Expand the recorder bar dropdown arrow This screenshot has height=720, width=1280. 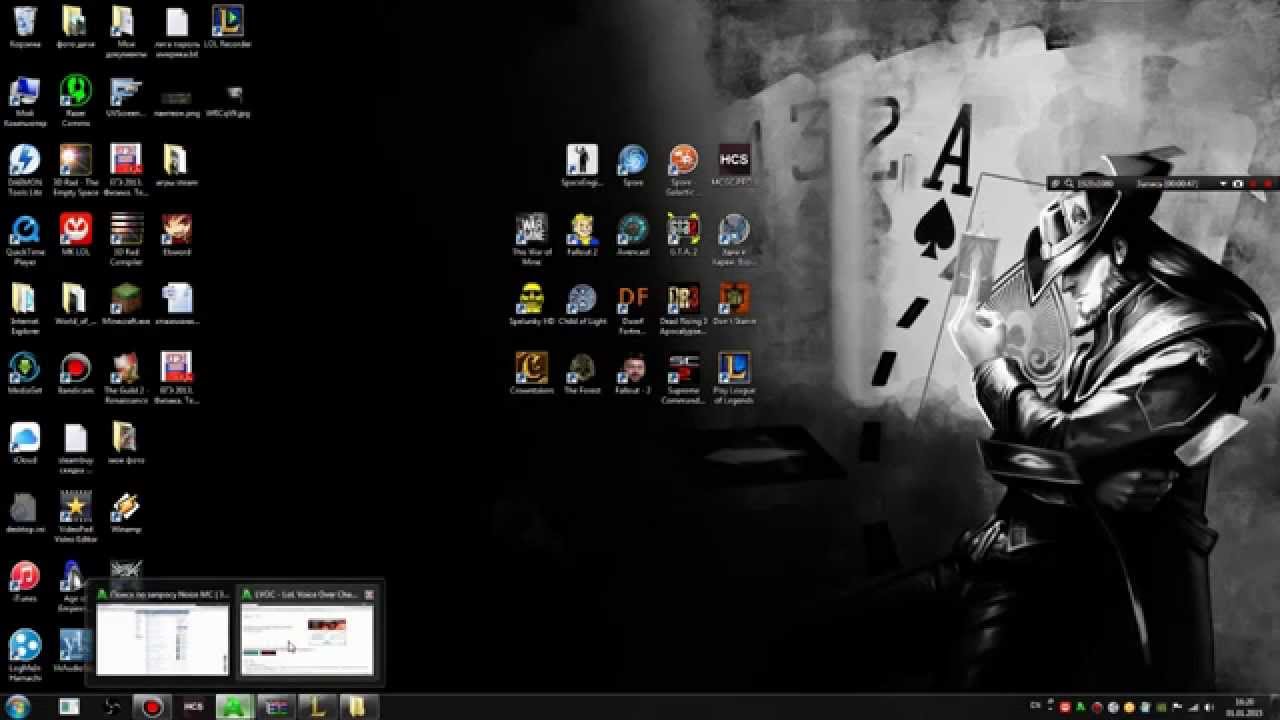(1223, 184)
